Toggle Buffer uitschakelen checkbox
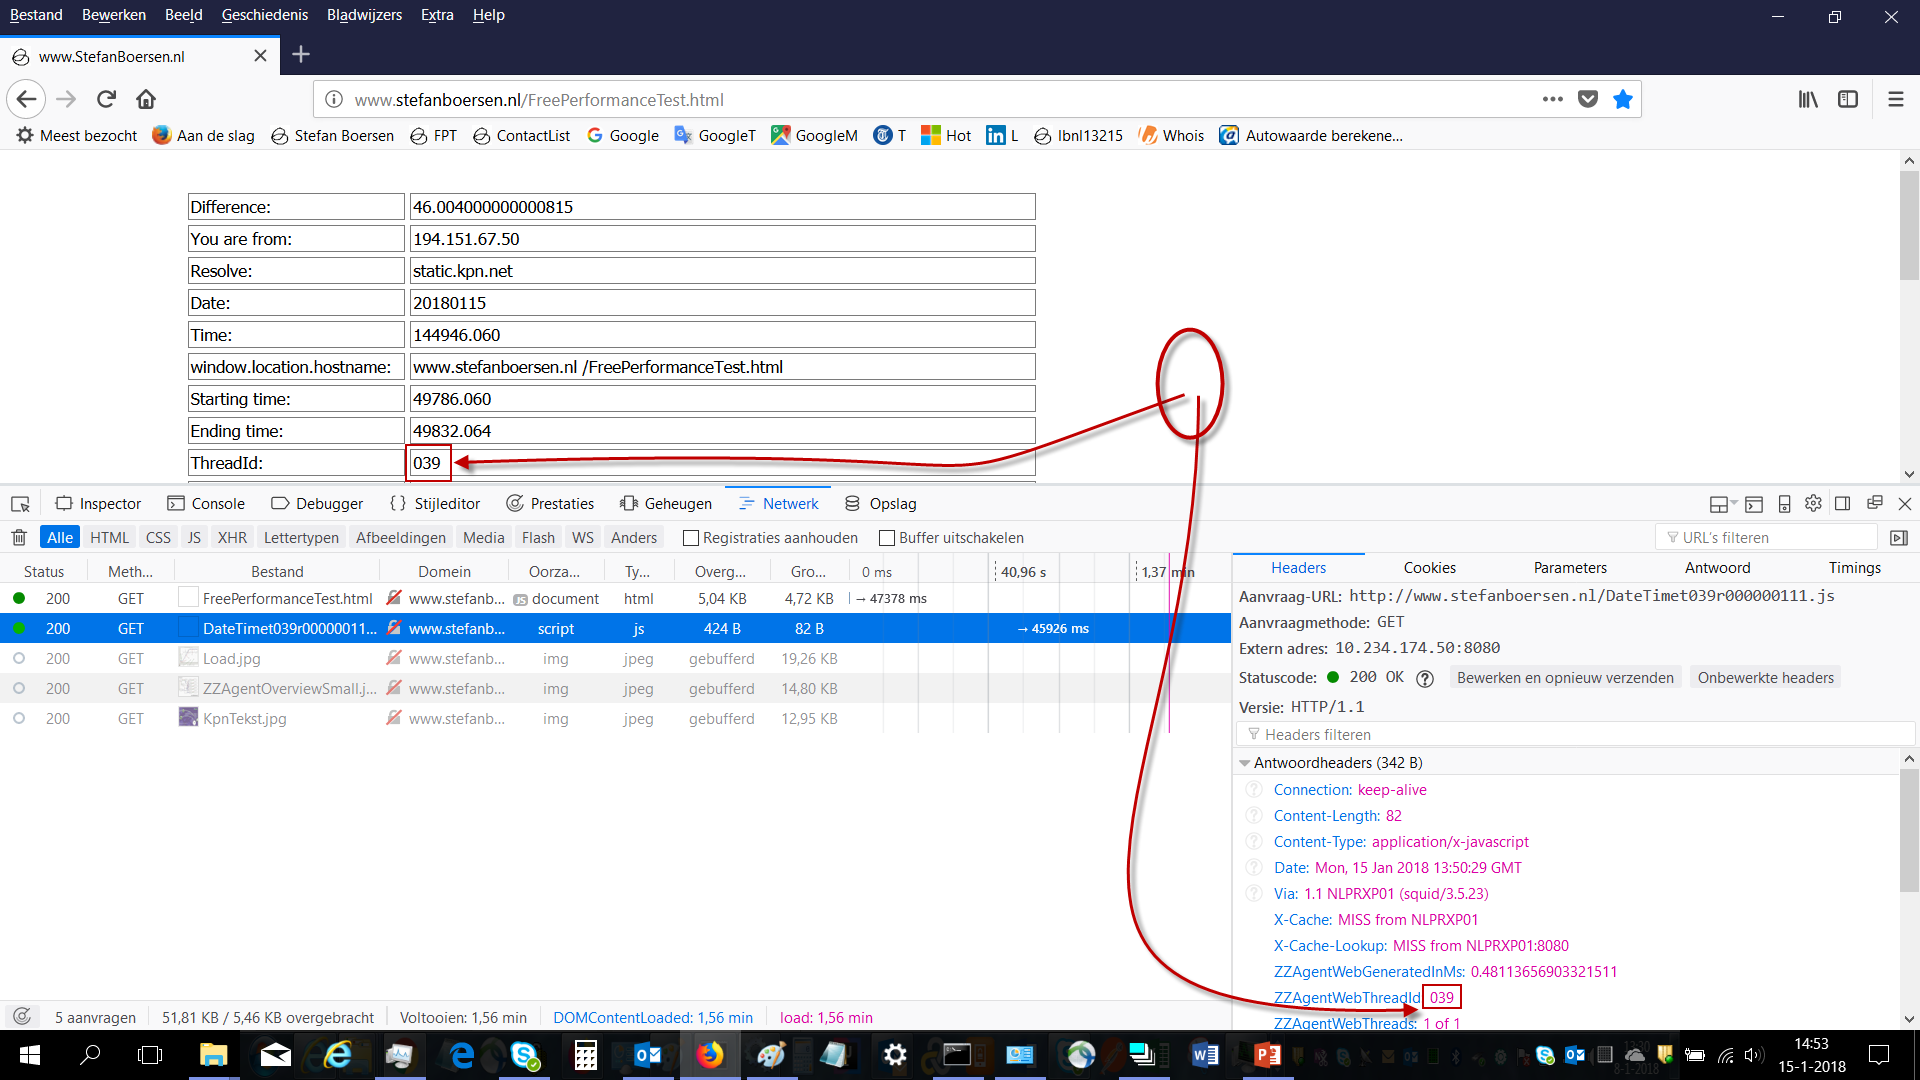1920x1080 pixels. pos(886,538)
